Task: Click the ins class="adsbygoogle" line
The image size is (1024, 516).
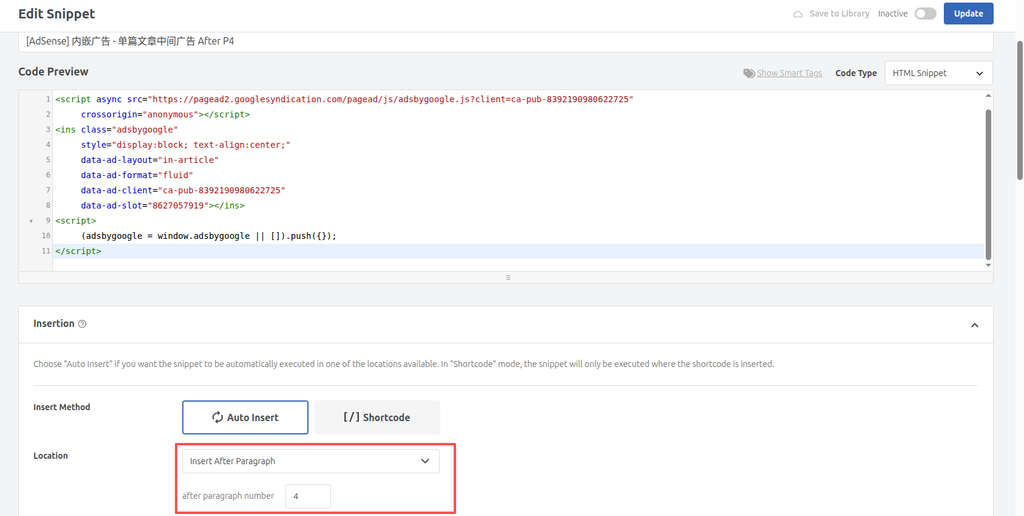Action: click(116, 129)
